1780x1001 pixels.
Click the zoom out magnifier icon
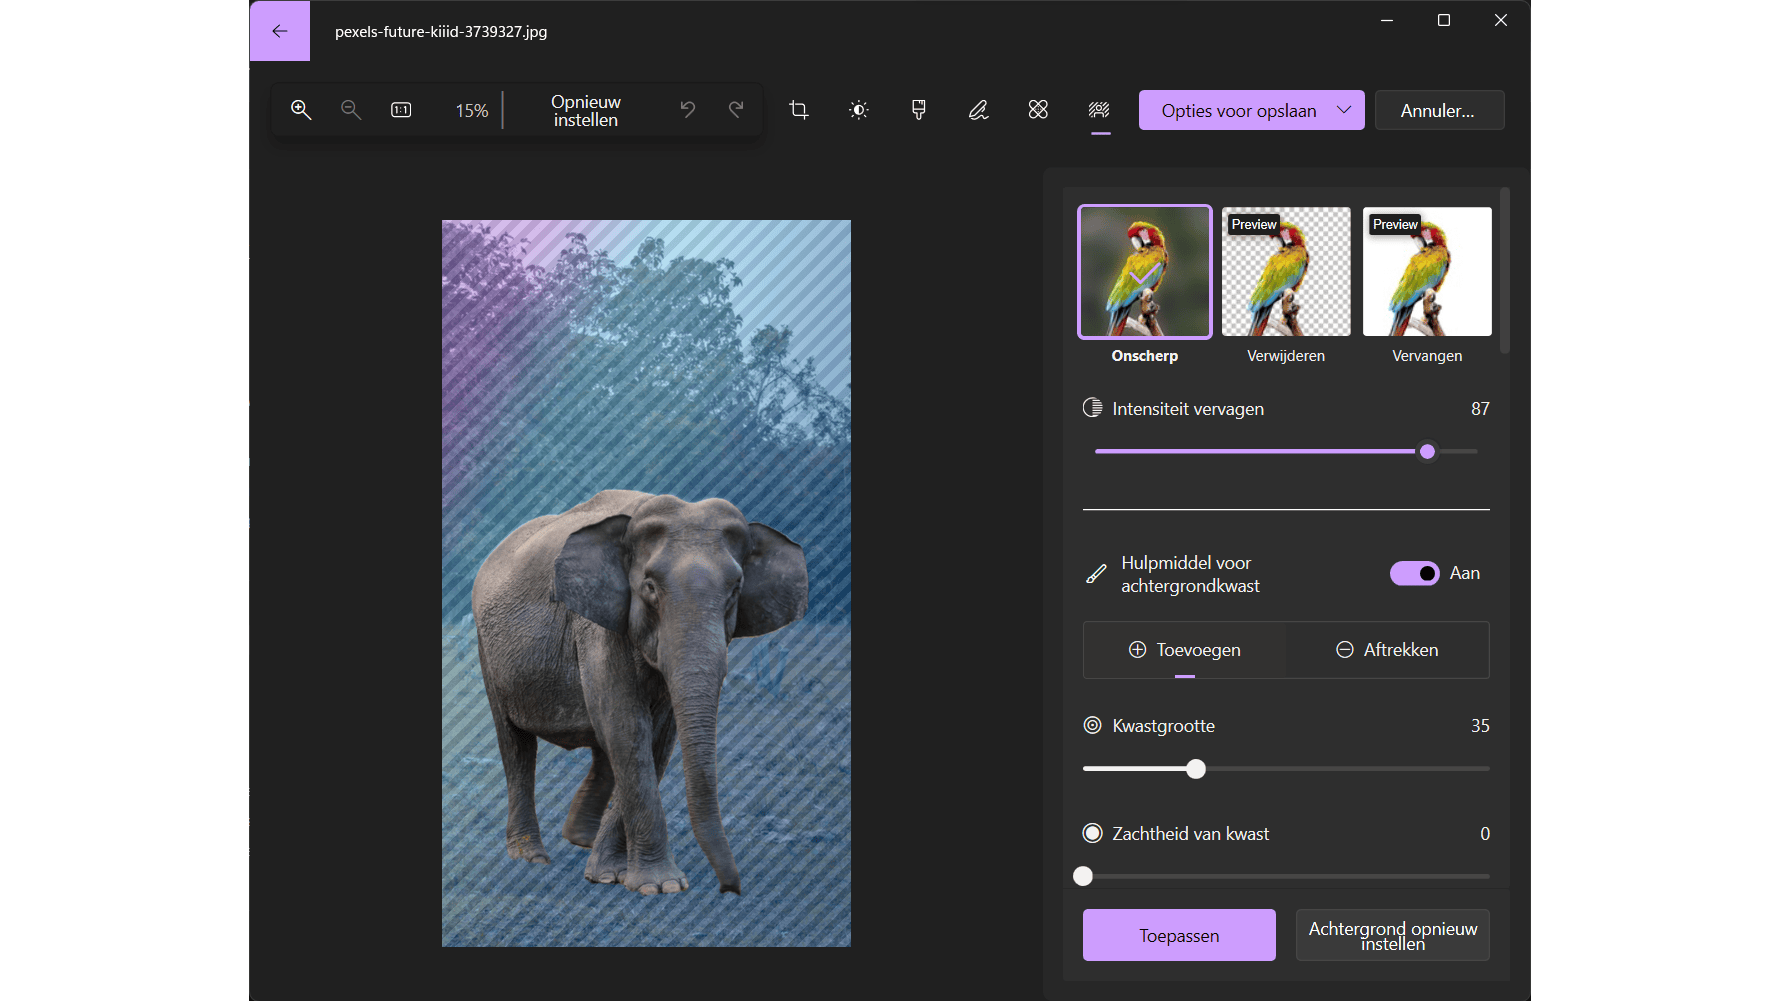(351, 110)
